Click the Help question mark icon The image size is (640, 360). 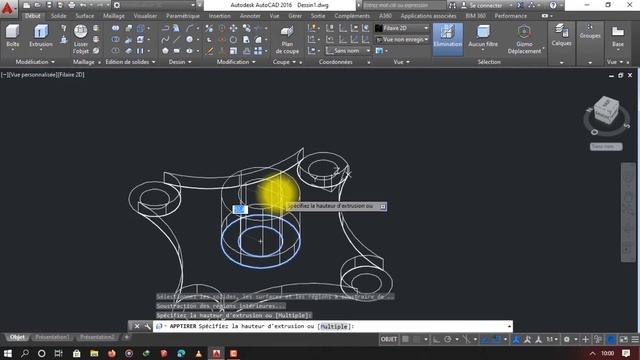point(553,5)
